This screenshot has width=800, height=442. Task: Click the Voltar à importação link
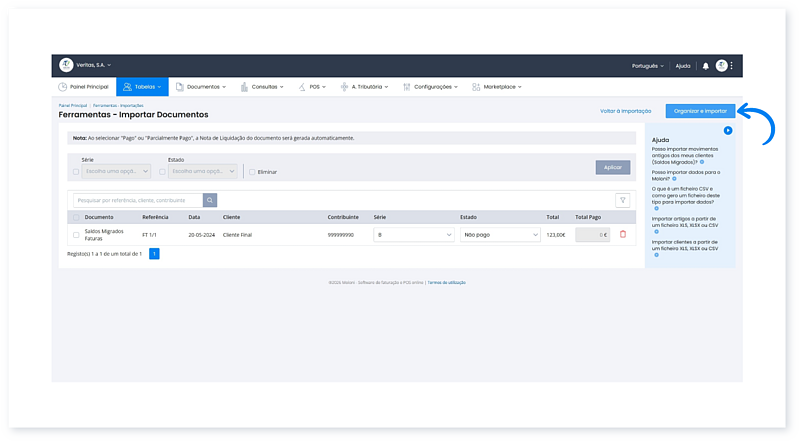[x=626, y=111]
